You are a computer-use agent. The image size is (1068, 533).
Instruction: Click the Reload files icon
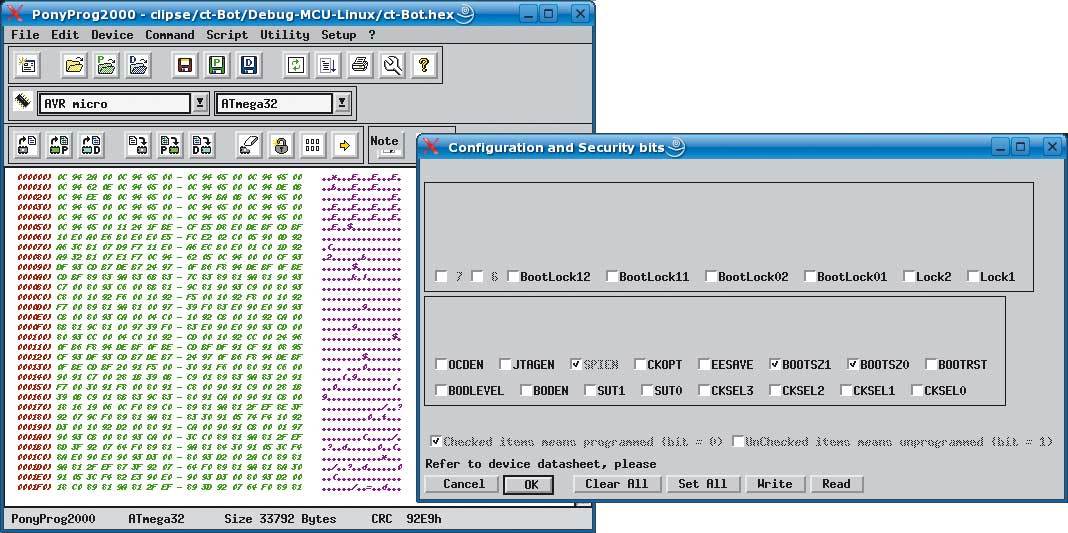(x=296, y=66)
